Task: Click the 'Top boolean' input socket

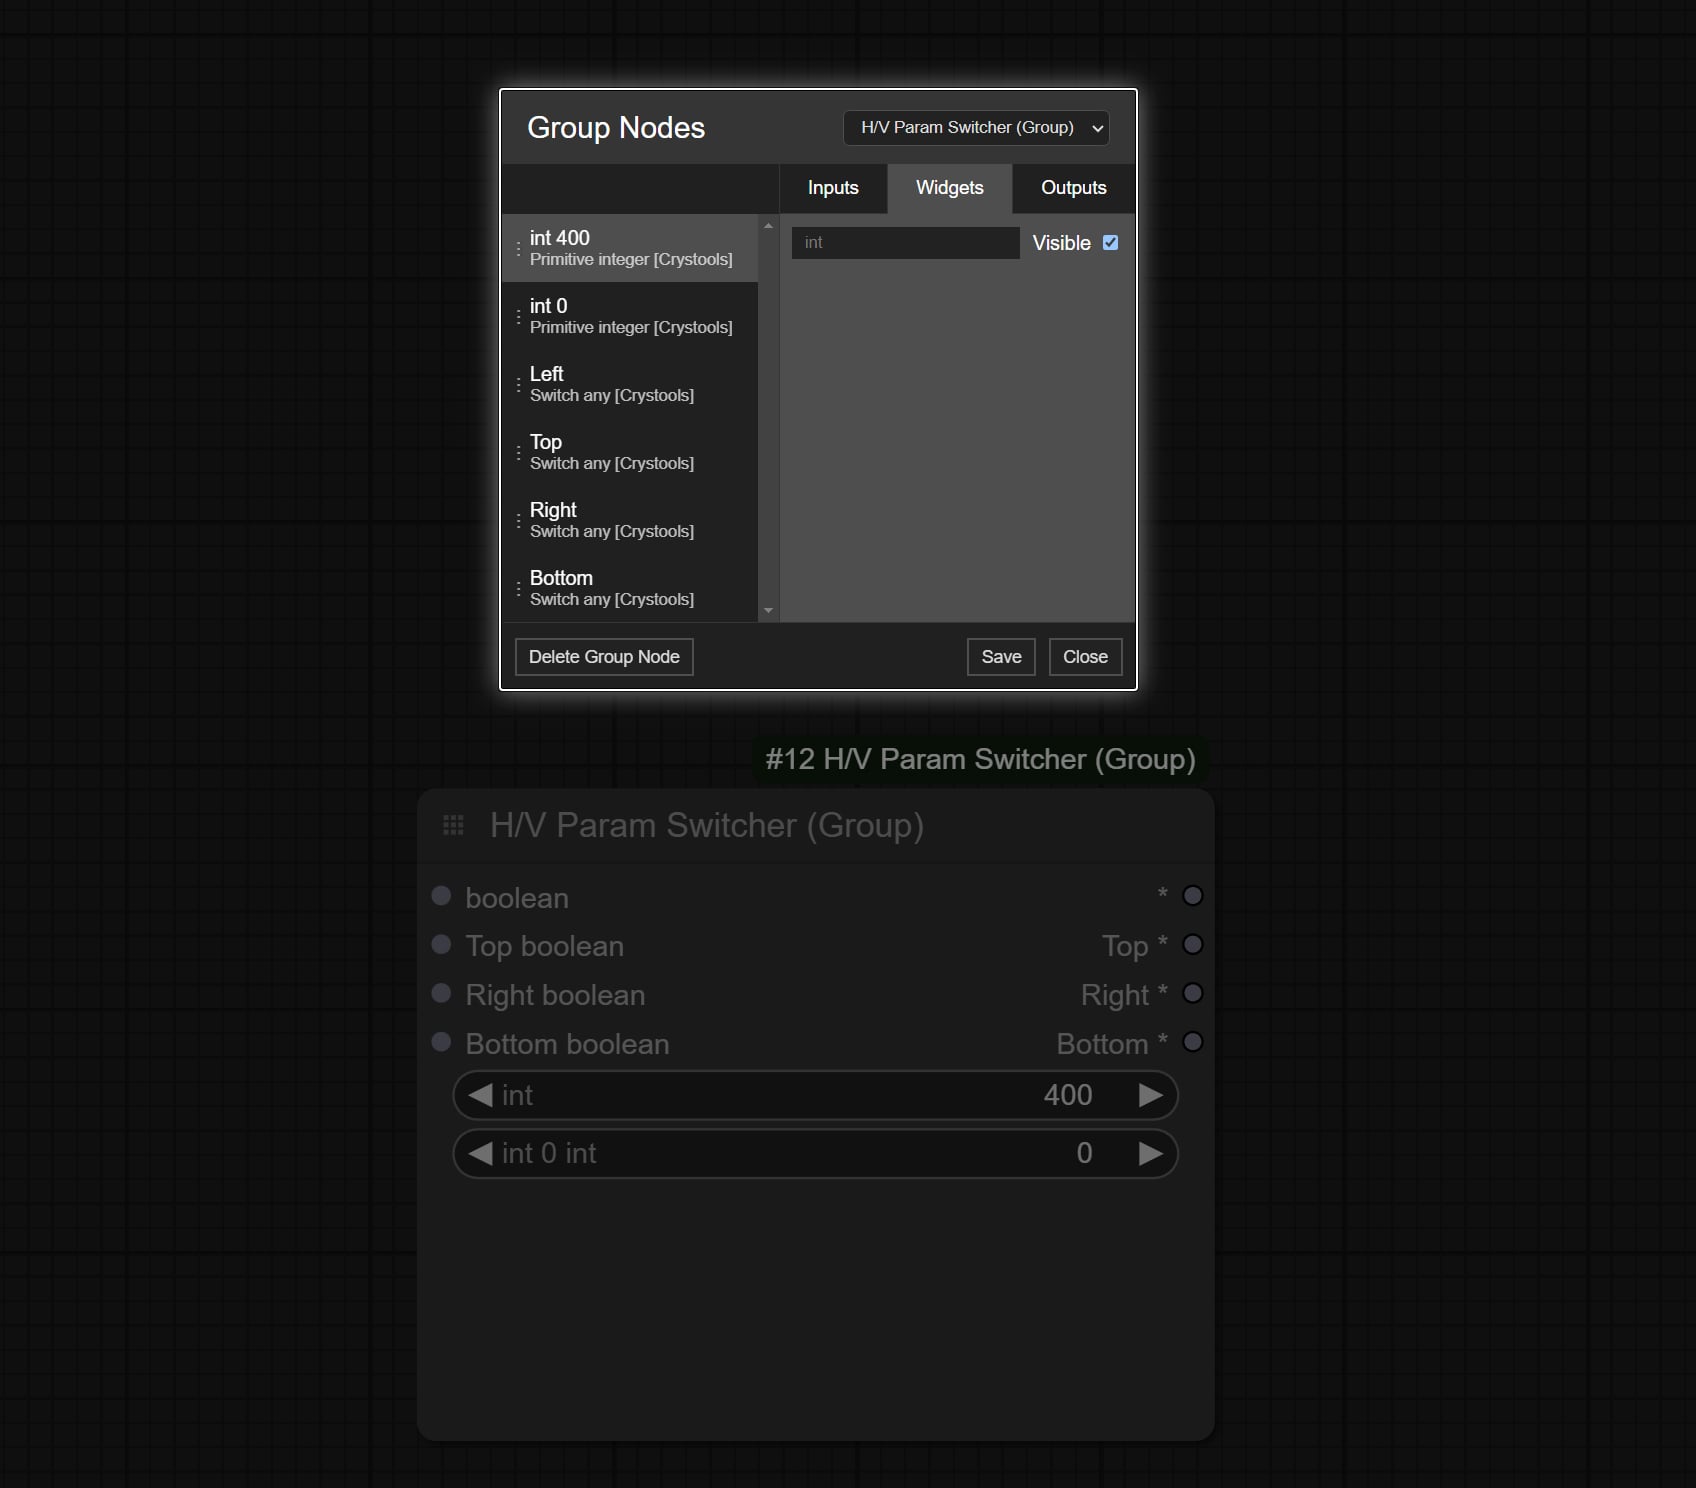Action: [x=441, y=944]
